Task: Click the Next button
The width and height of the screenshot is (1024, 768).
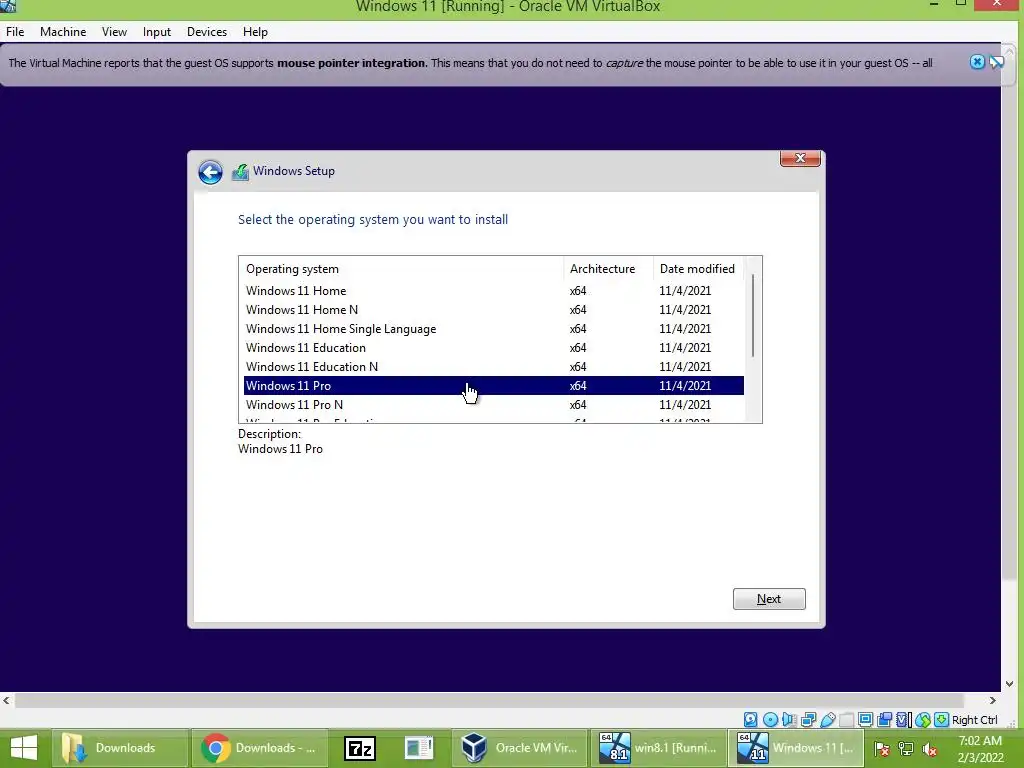Action: pyautogui.click(x=769, y=599)
